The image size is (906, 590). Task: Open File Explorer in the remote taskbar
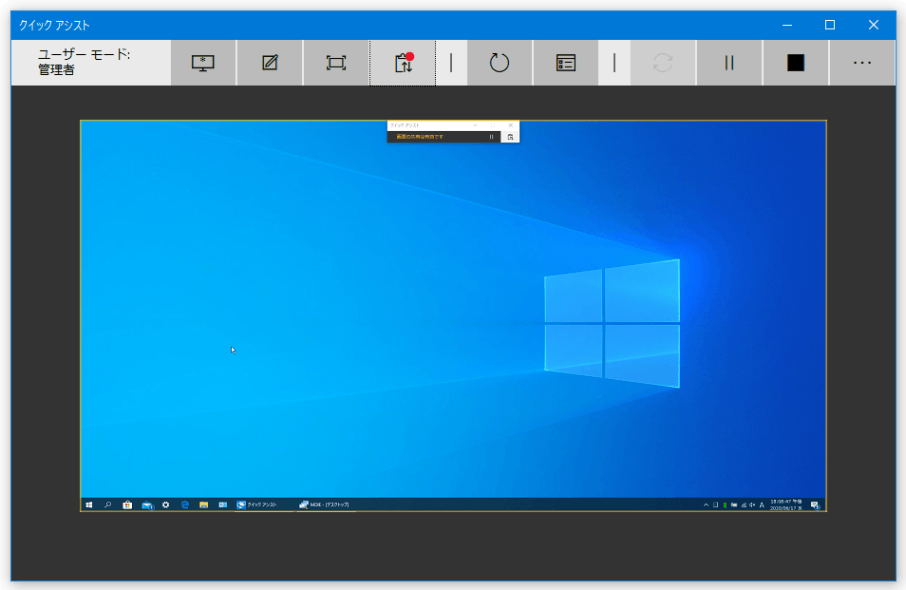pos(204,505)
